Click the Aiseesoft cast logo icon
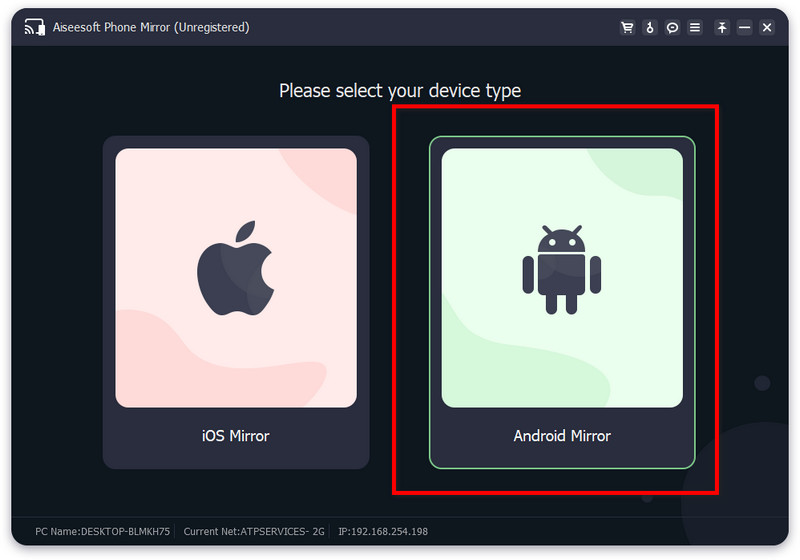 pos(33,28)
